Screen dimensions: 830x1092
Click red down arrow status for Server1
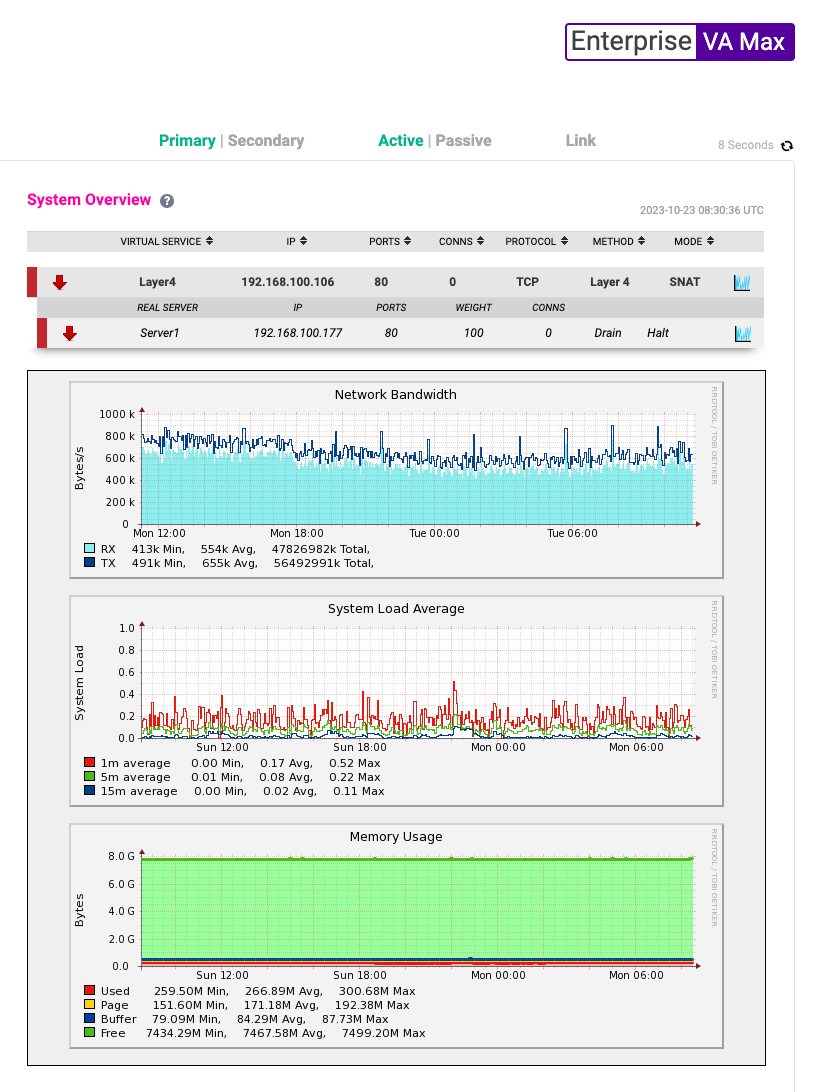pos(70,334)
